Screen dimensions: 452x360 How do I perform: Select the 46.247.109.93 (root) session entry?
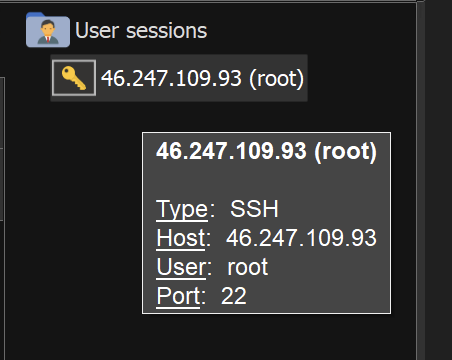pyautogui.click(x=179, y=78)
